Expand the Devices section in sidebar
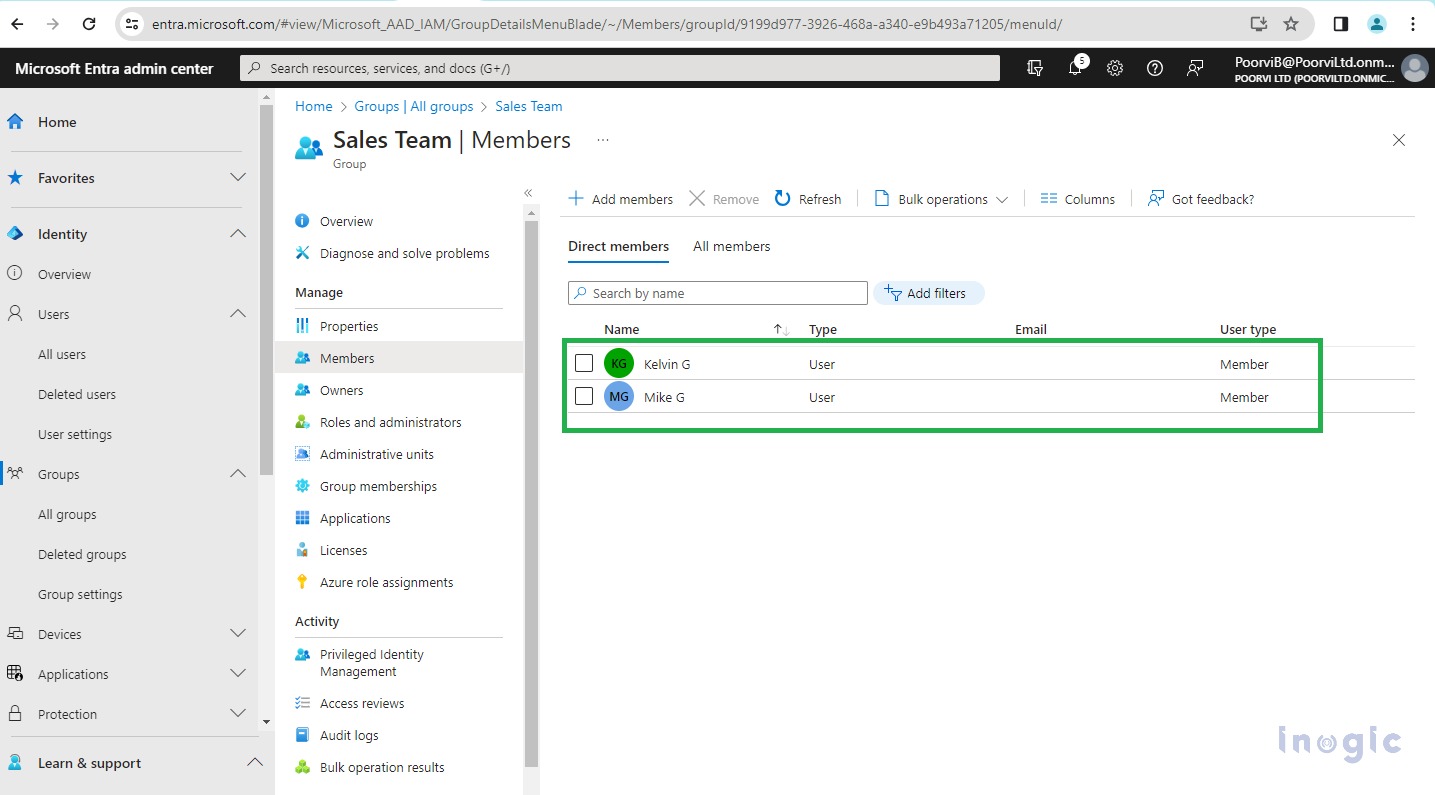The height and width of the screenshot is (795, 1435). pyautogui.click(x=238, y=634)
